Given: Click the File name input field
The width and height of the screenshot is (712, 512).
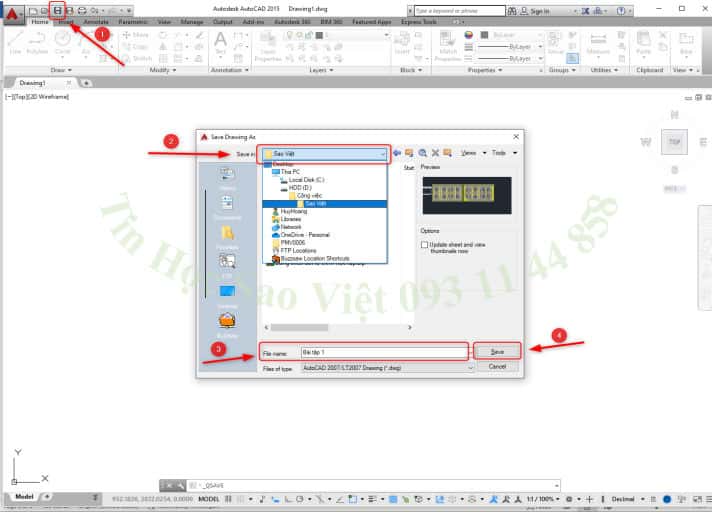Looking at the screenshot, I should point(384,352).
